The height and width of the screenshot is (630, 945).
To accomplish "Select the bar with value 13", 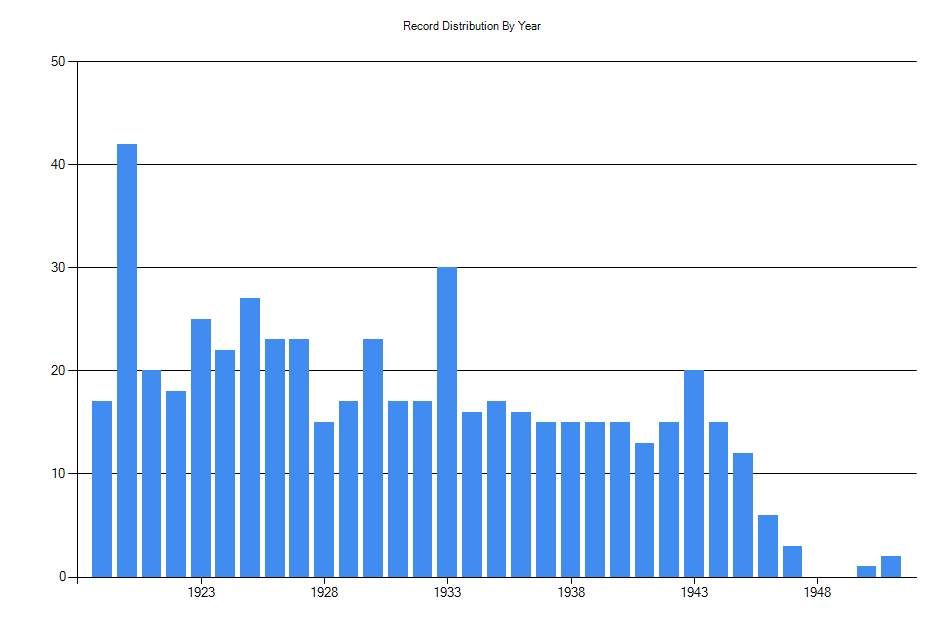I will click(x=644, y=510).
